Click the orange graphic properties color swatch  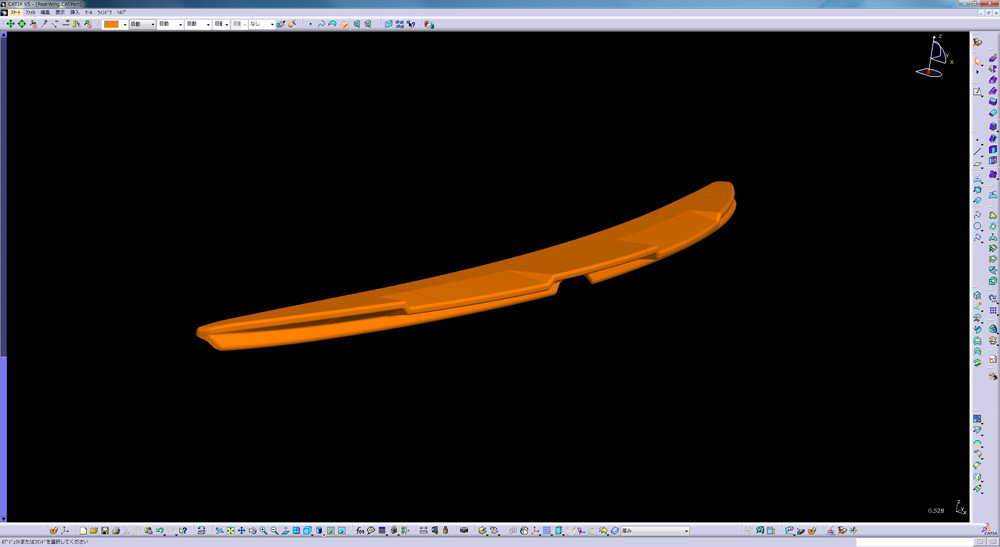(x=112, y=24)
